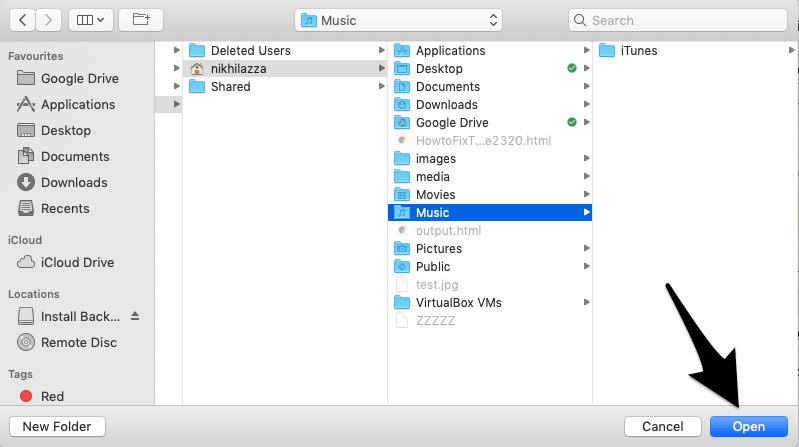Image resolution: width=799 pixels, height=447 pixels.
Task: Select the Desktop folder in the home column
Action: tap(490, 68)
